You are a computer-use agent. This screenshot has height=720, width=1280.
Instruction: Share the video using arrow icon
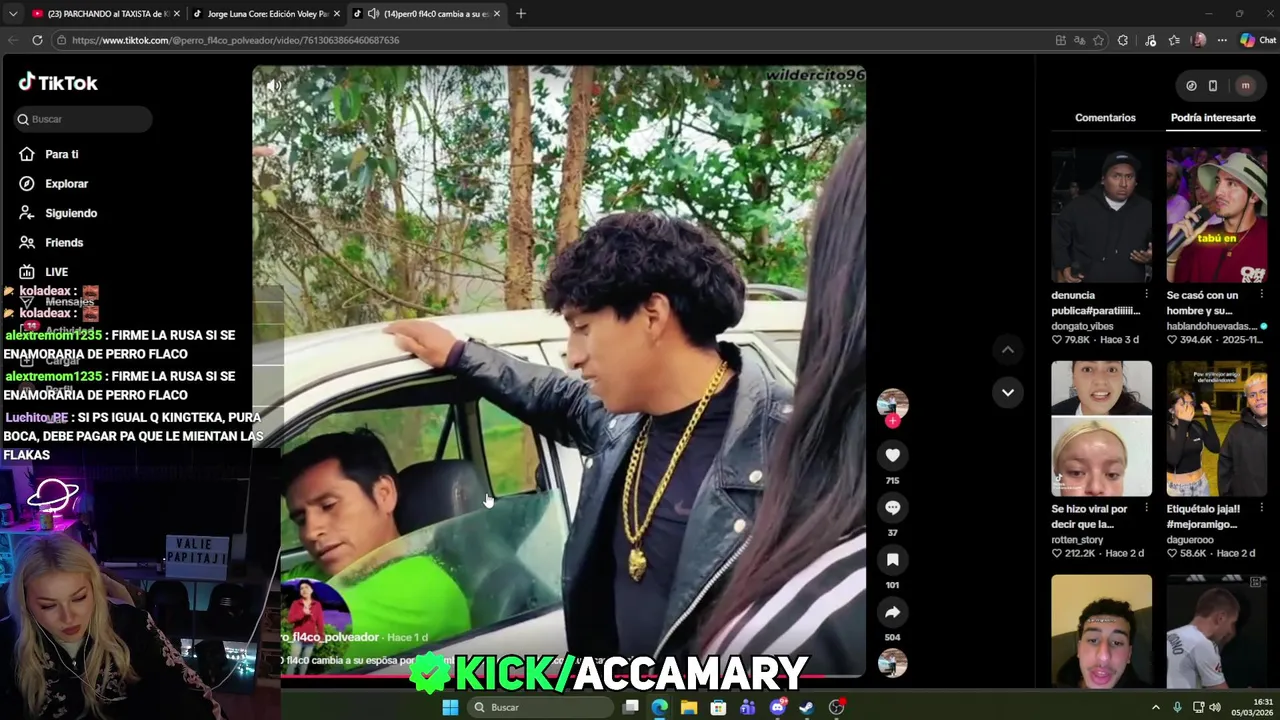[892, 612]
